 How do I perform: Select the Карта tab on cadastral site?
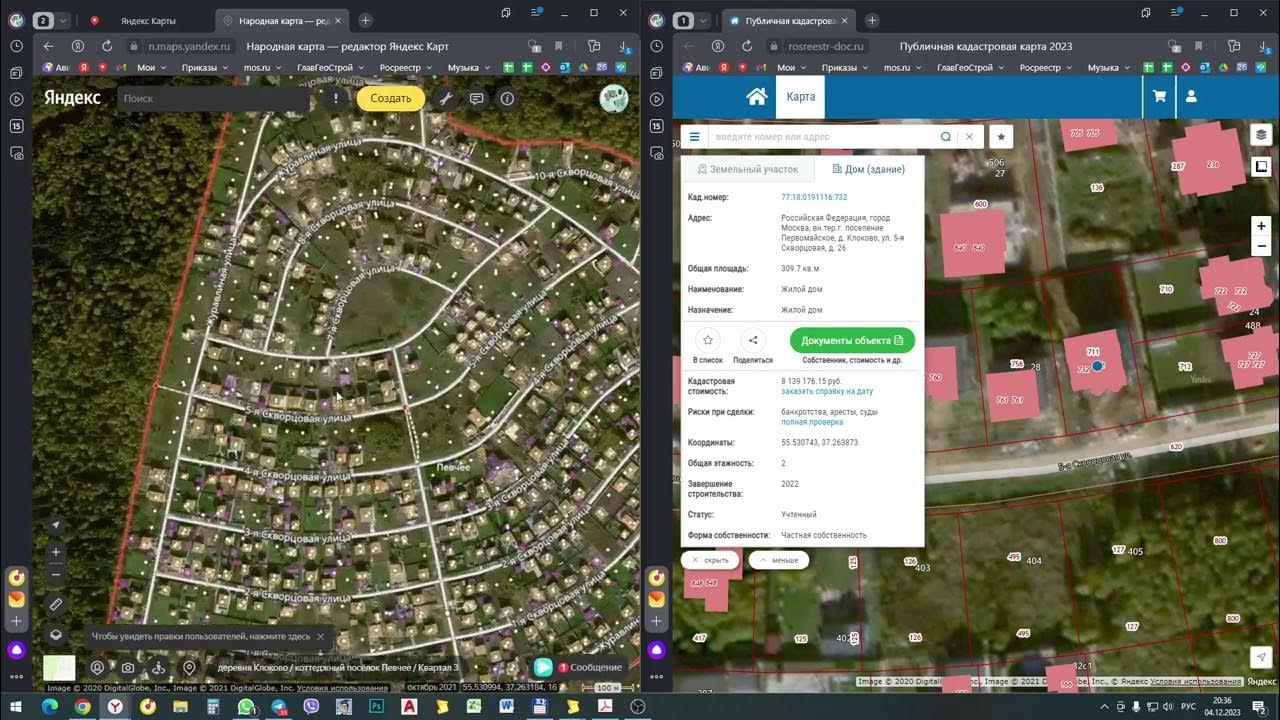coord(800,97)
